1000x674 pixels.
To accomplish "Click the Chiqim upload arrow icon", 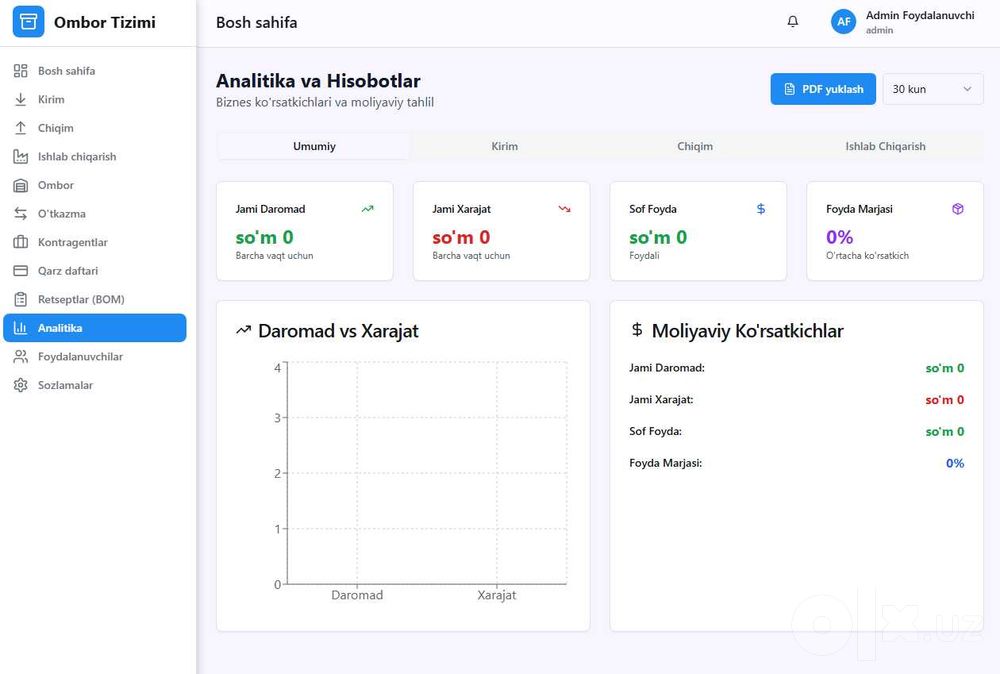I will point(20,128).
